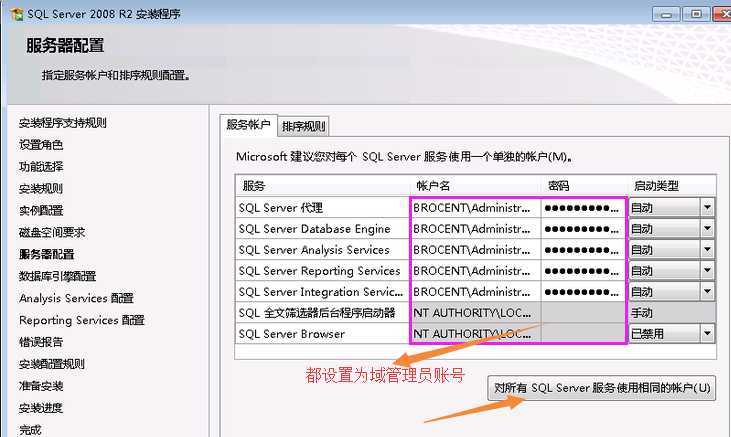731x437 pixels.
Task: Select the SQL Server Browser service name
Action: tap(292, 333)
